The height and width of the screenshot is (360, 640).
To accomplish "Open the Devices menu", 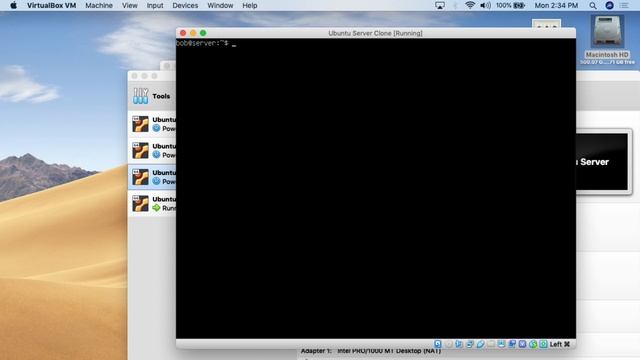I will (185, 5).
